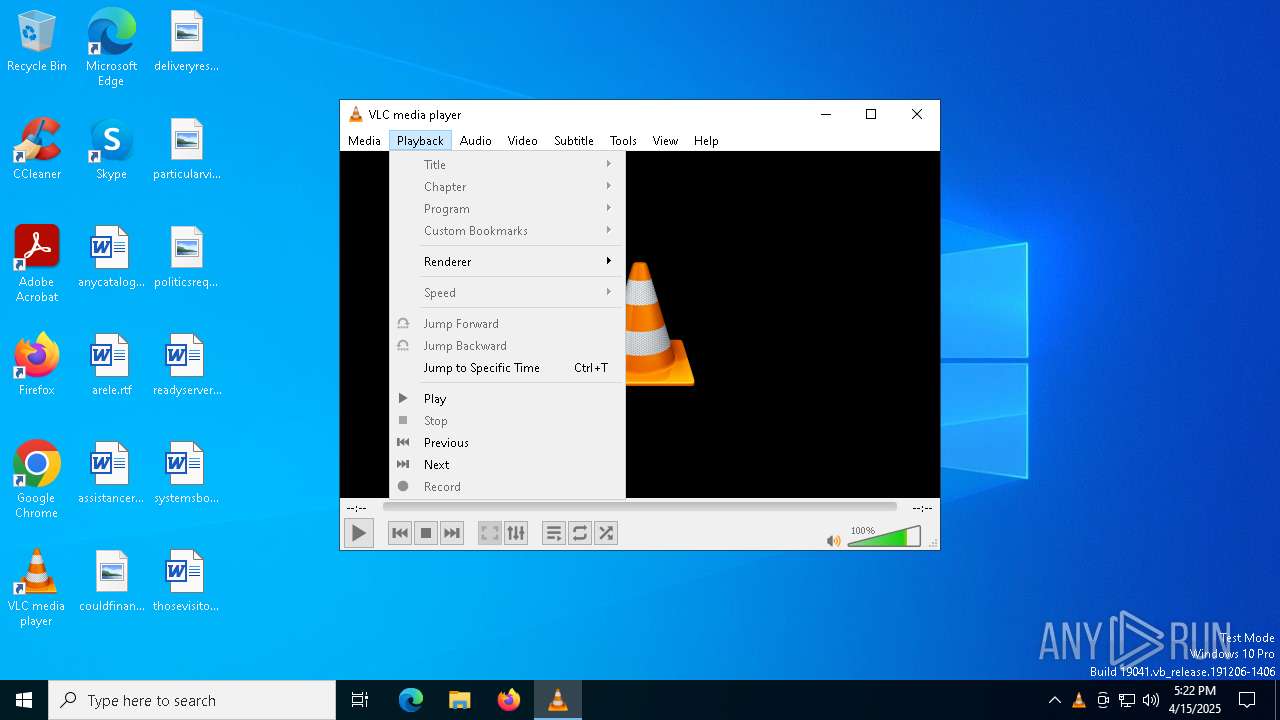The image size is (1280, 720).
Task: Select Jump Backward menu entry
Action: click(x=507, y=346)
